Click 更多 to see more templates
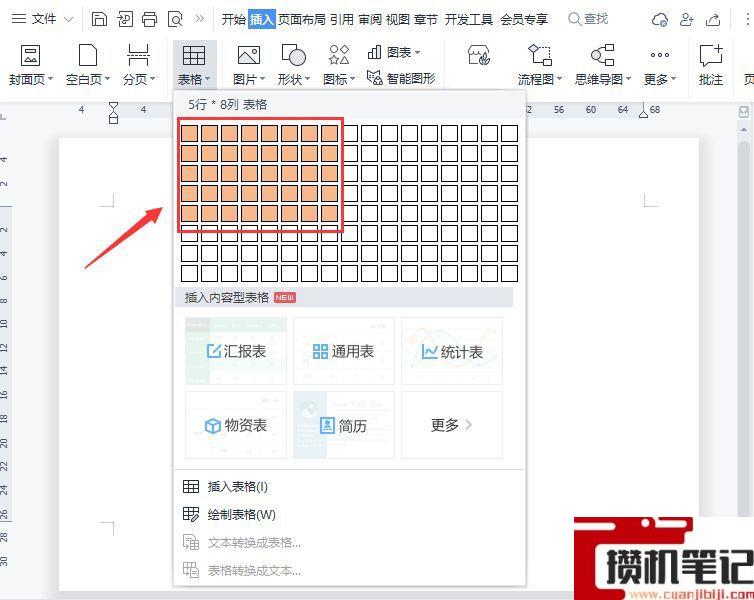Image resolution: width=754 pixels, height=600 pixels. [452, 425]
